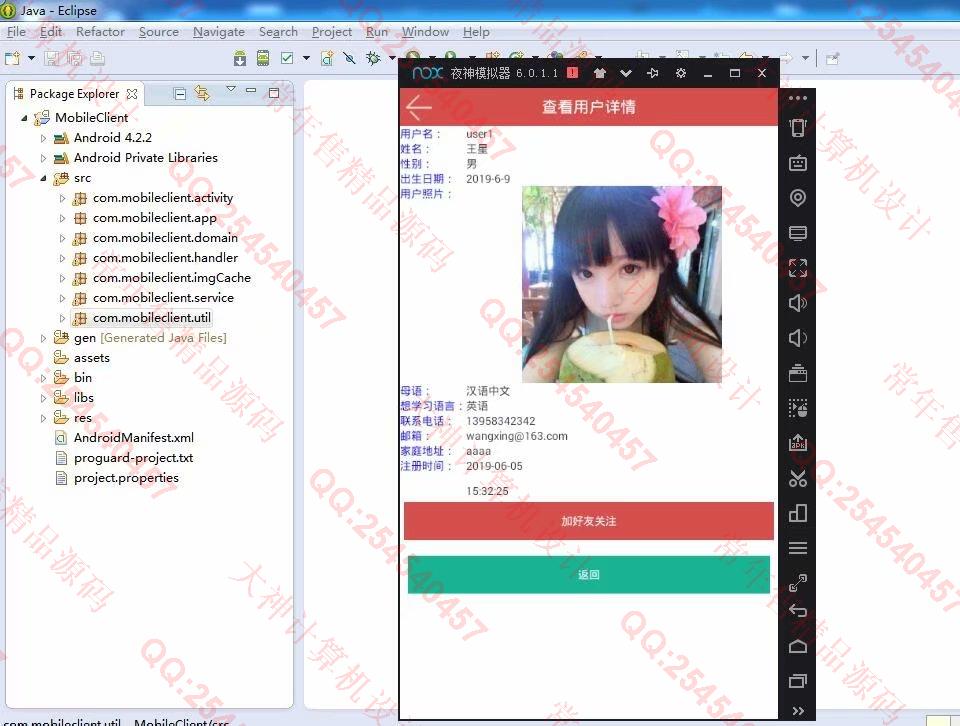Expand the Android 4.2.2 library node
This screenshot has width=960, height=726.
[x=43, y=138]
